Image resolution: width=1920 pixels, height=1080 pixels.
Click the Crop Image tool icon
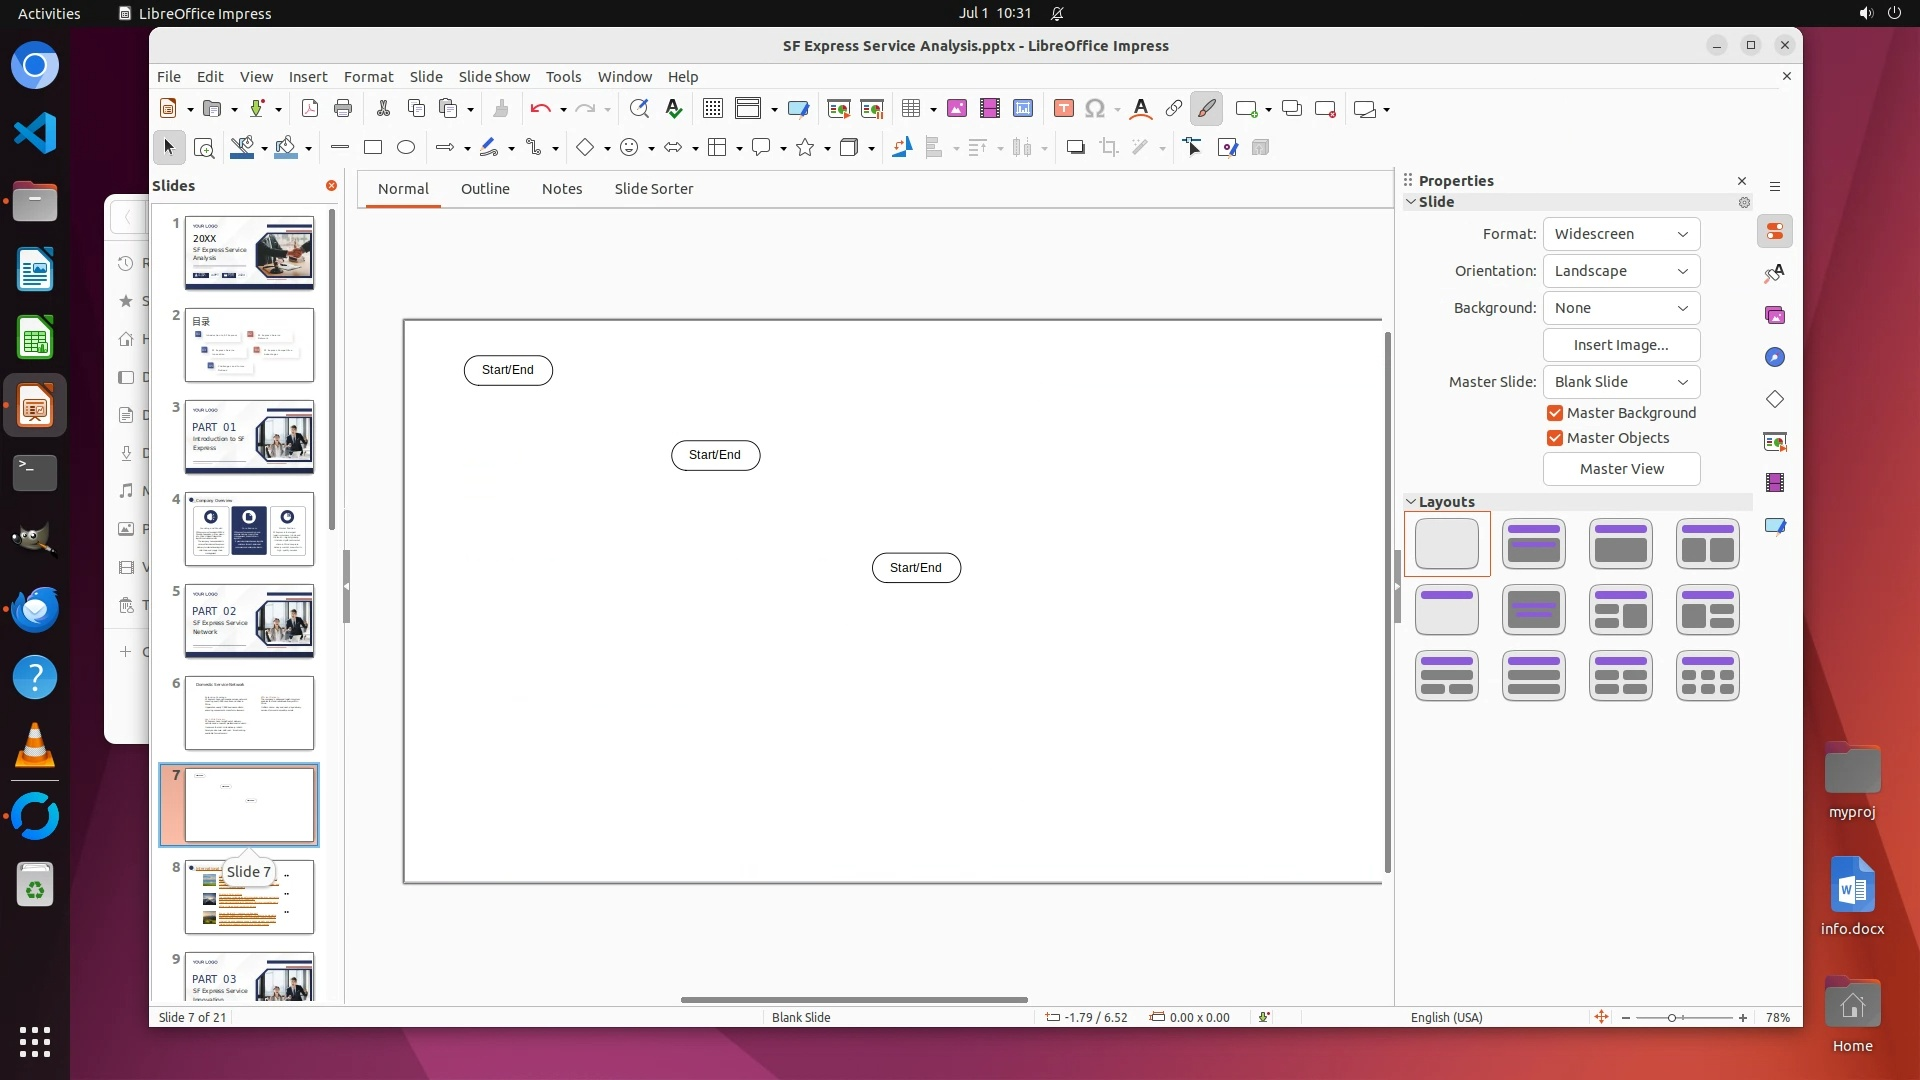pos(1108,148)
